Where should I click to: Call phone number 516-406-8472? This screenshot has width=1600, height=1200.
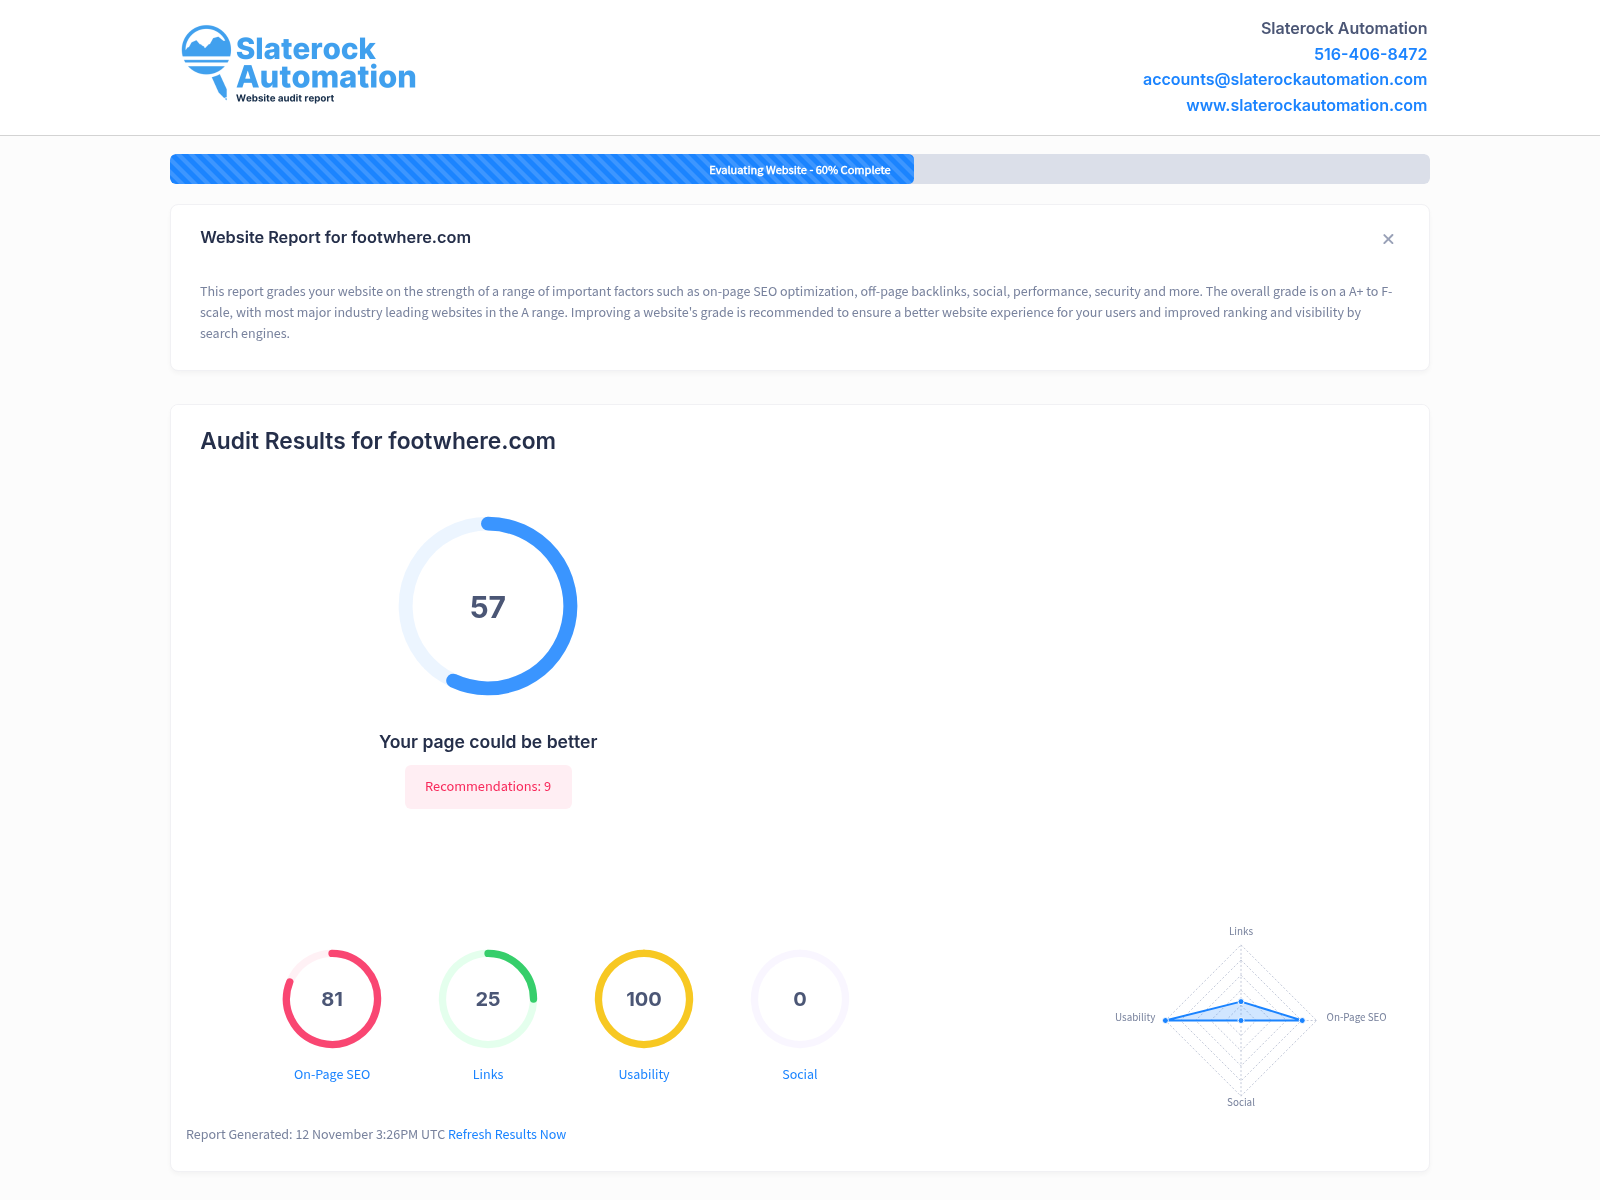(x=1370, y=54)
